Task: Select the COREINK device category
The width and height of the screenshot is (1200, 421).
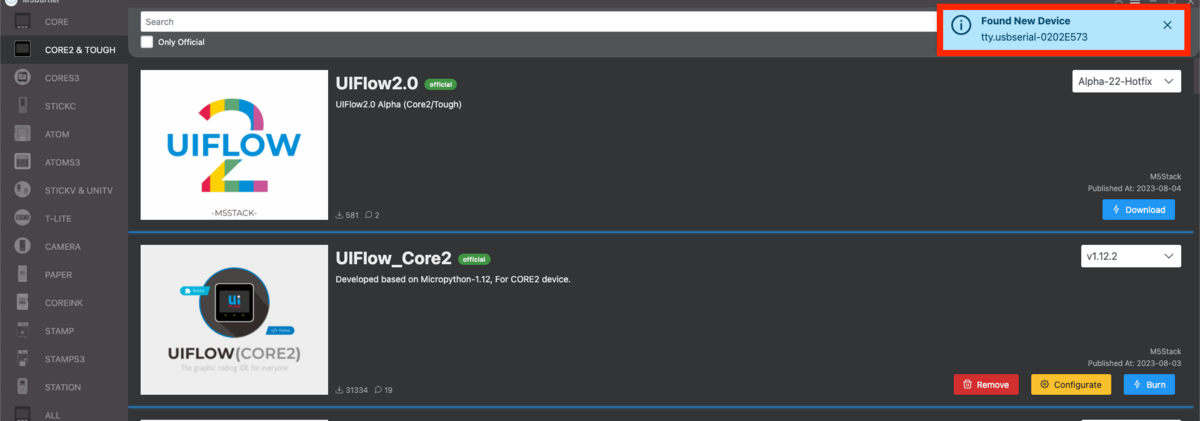Action: click(x=64, y=302)
